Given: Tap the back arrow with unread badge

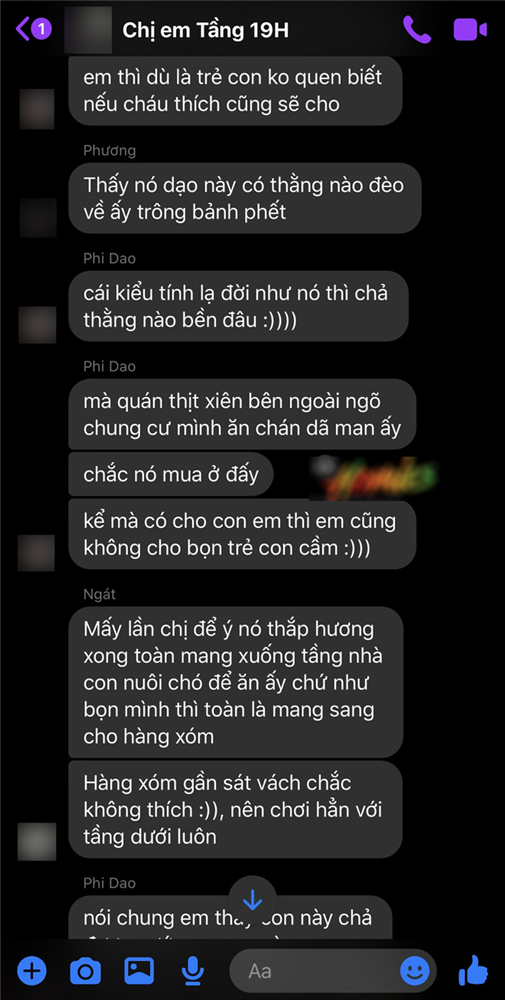Looking at the screenshot, I should [33, 29].
